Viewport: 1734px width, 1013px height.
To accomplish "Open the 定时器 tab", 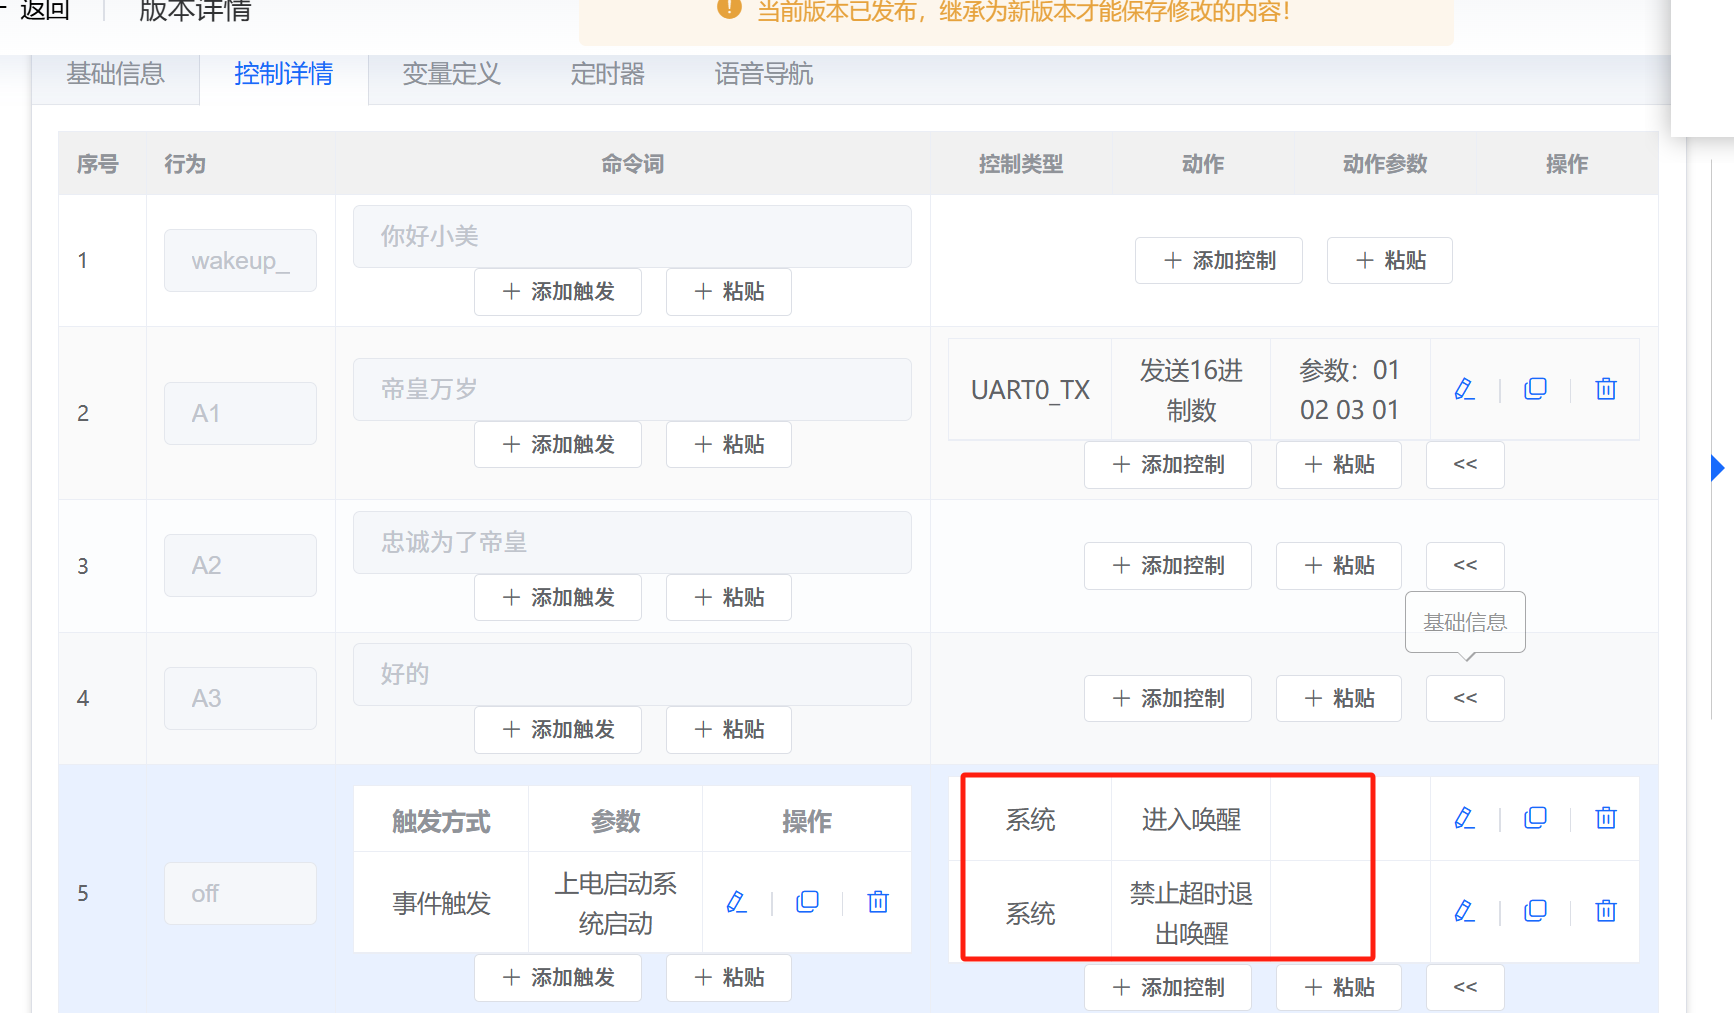I will click(607, 74).
